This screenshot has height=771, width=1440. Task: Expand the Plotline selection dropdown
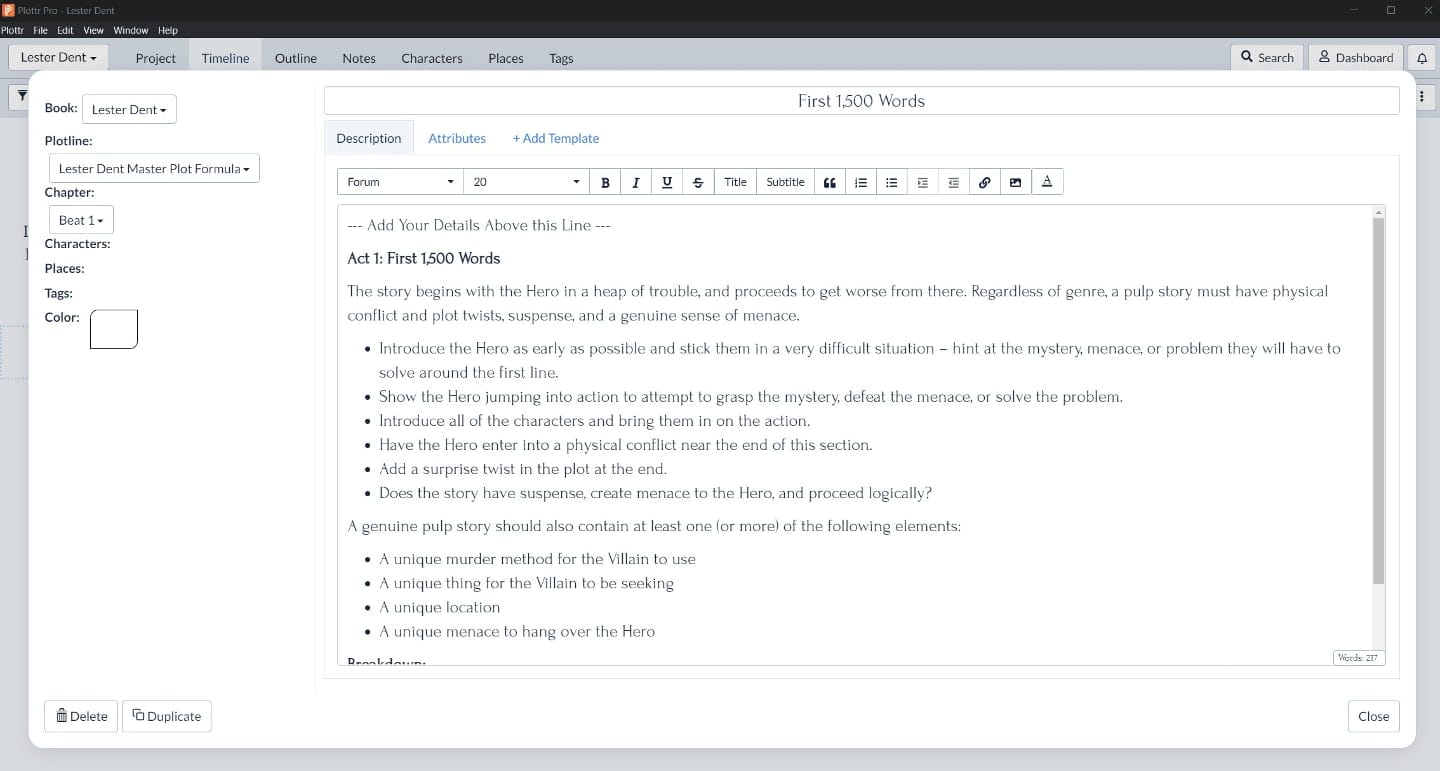(x=154, y=169)
